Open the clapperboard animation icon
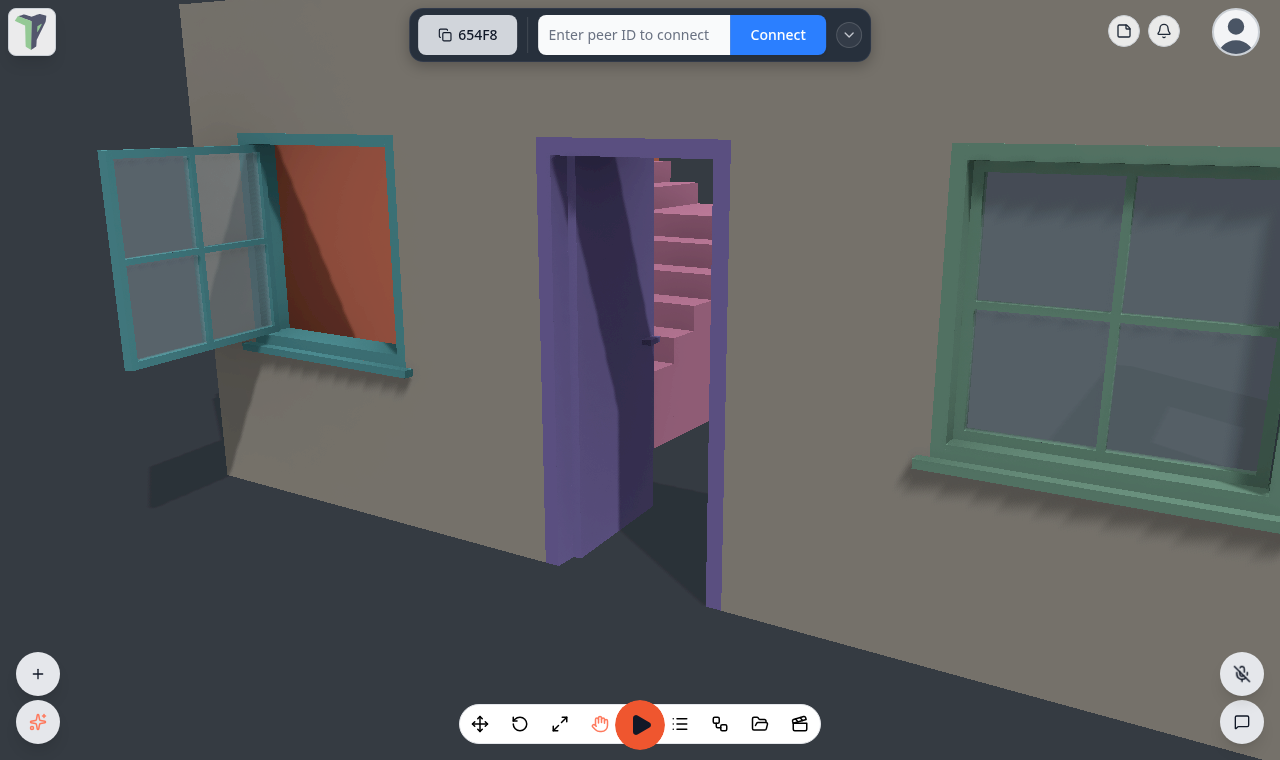 [800, 724]
